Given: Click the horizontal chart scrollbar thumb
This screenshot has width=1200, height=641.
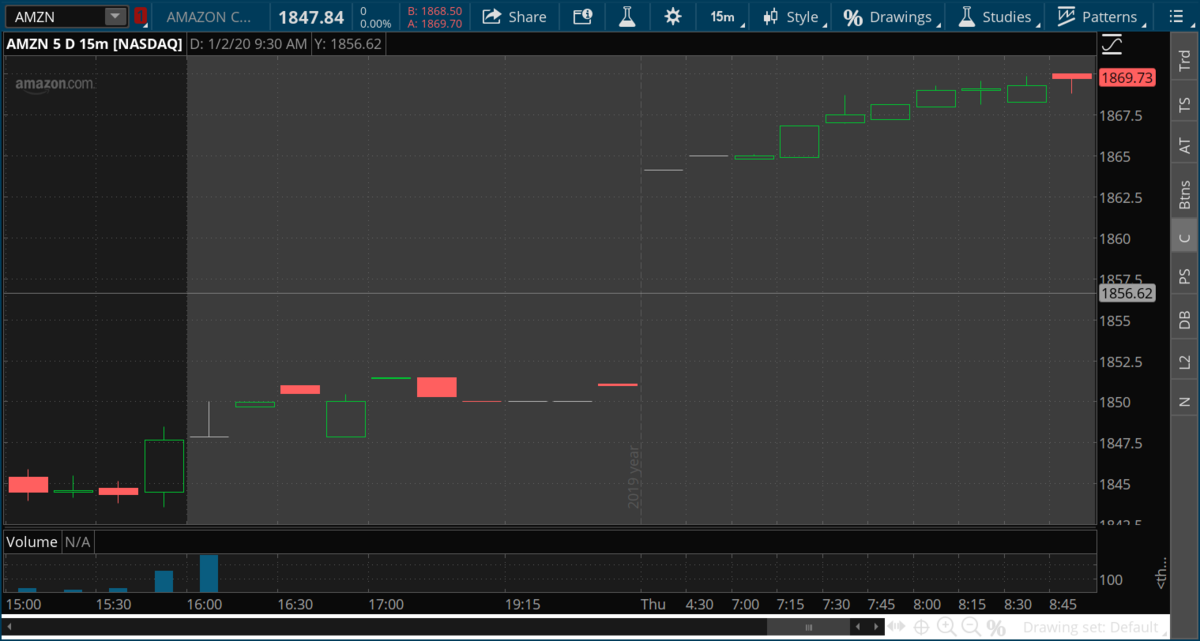Looking at the screenshot, I should pyautogui.click(x=809, y=627).
